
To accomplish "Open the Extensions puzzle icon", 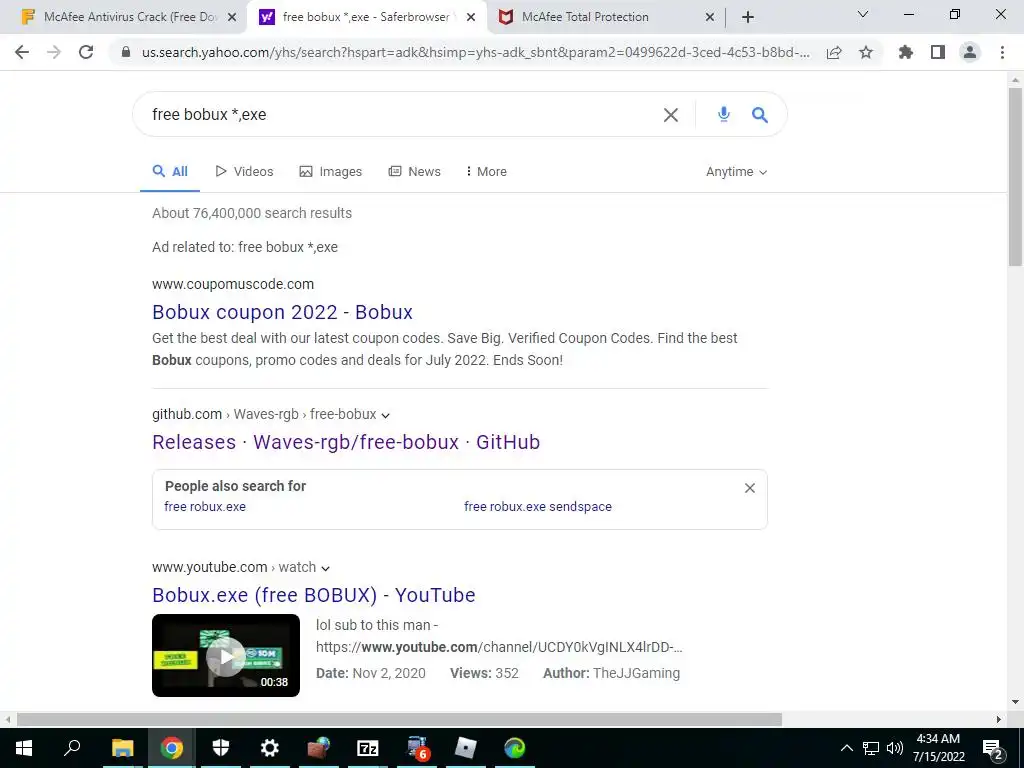I will click(906, 52).
